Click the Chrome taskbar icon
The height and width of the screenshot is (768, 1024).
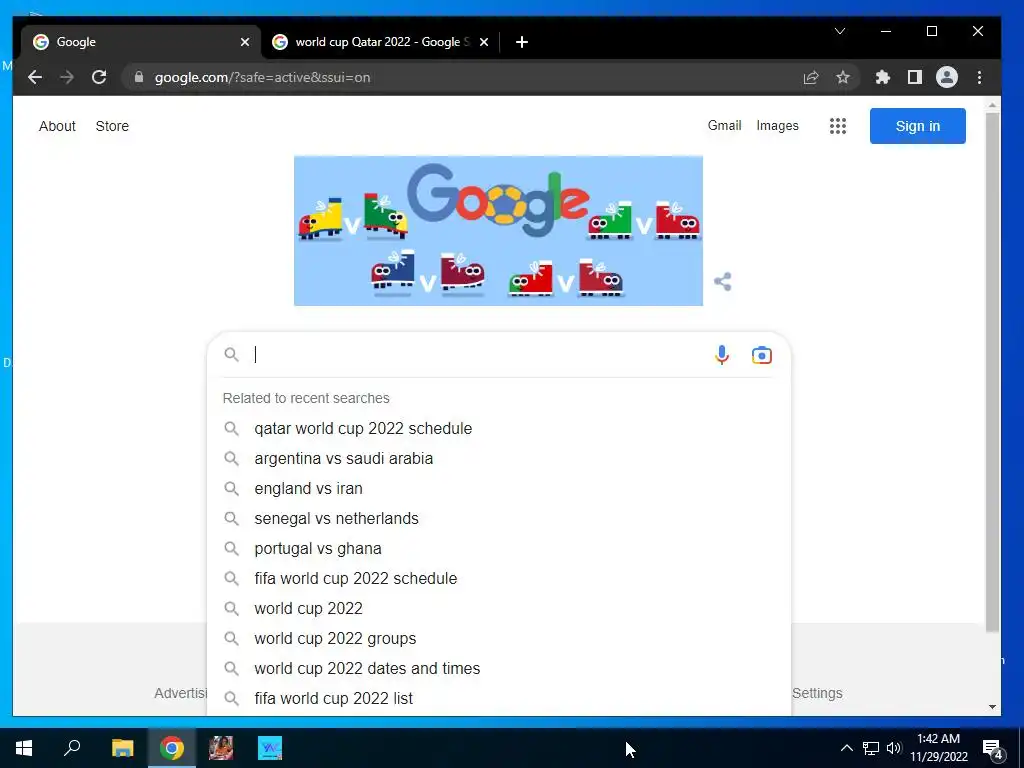click(172, 748)
